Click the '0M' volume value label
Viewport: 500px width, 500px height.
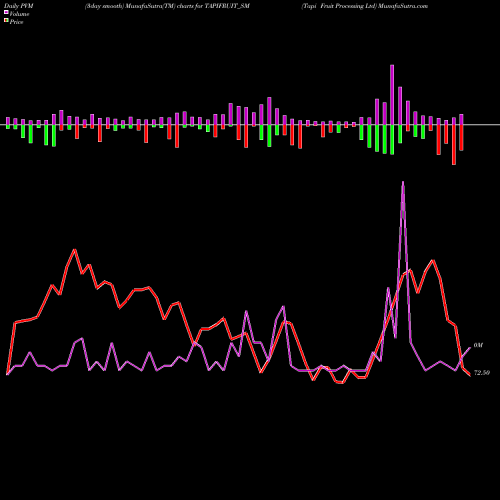pyautogui.click(x=478, y=345)
